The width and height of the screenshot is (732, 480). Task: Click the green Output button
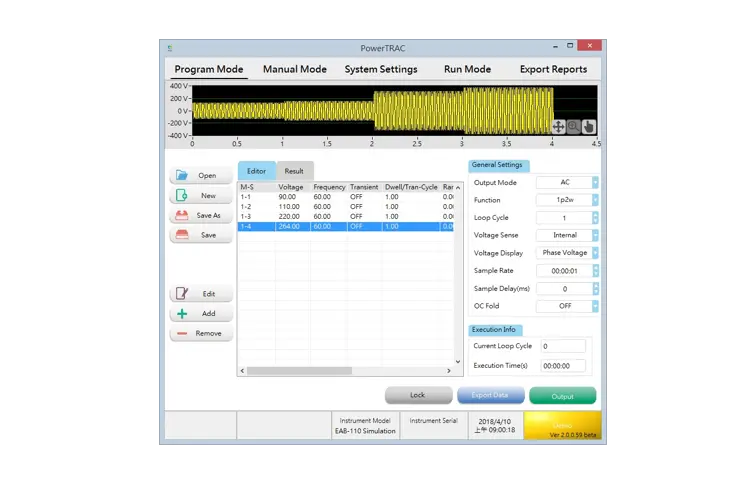[563, 395]
